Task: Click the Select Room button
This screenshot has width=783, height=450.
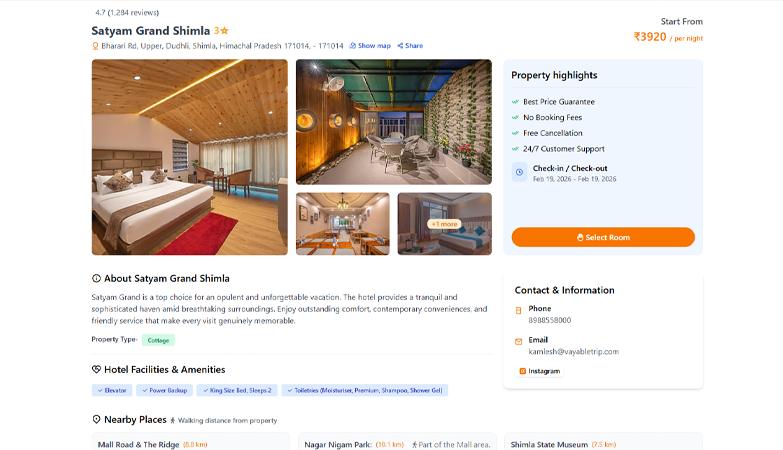Action: click(x=603, y=237)
